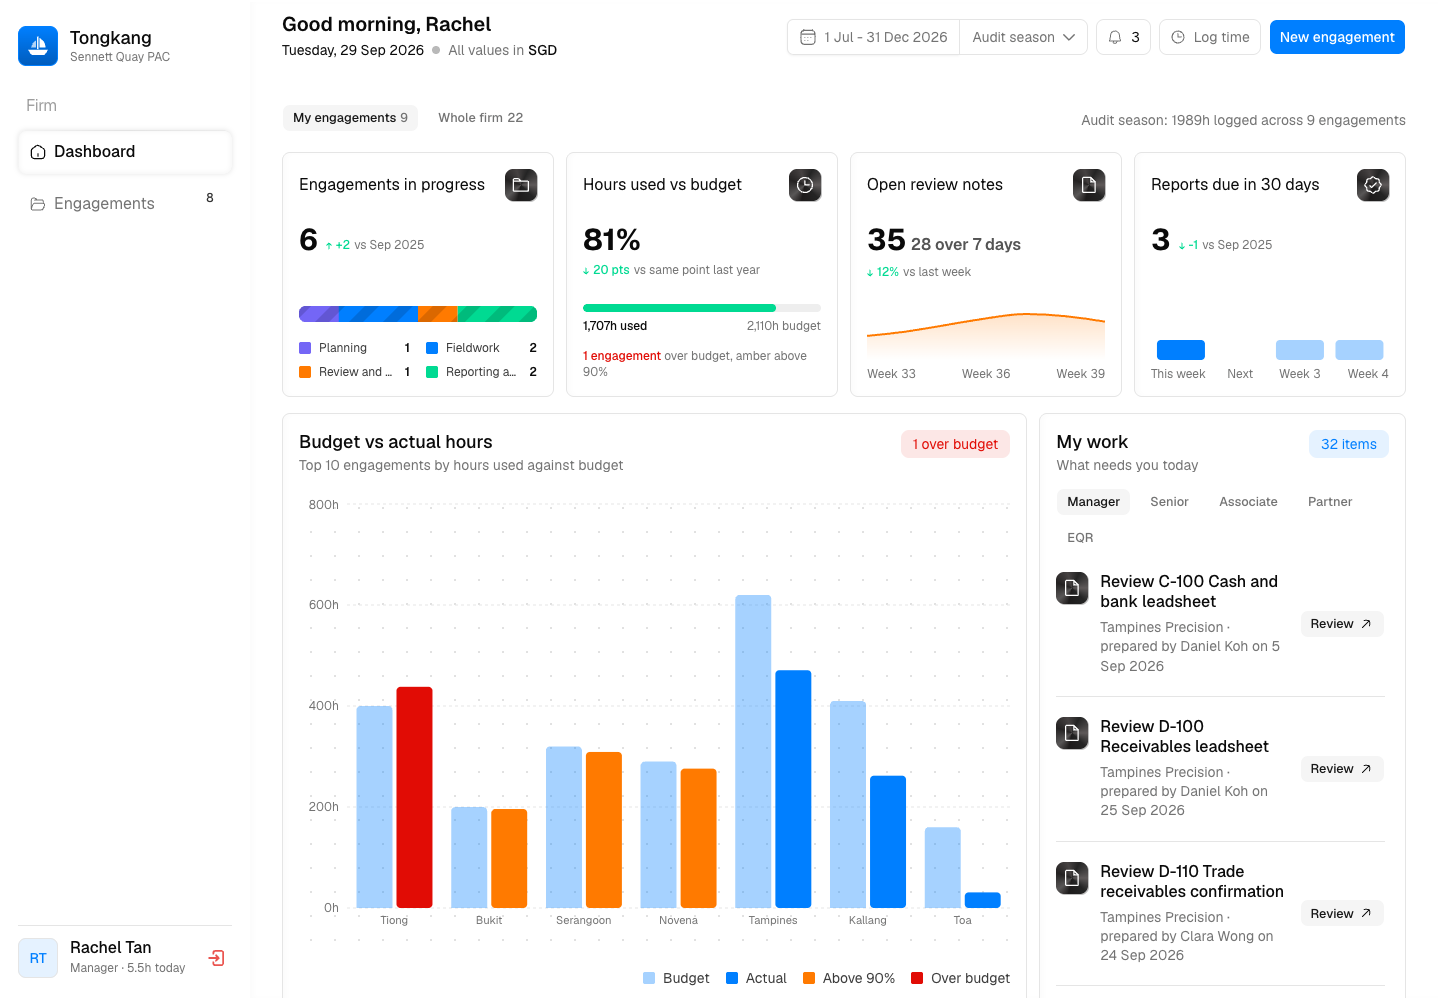1440x1000 pixels.
Task: Click the Over budget legend color swatch
Action: [917, 978]
